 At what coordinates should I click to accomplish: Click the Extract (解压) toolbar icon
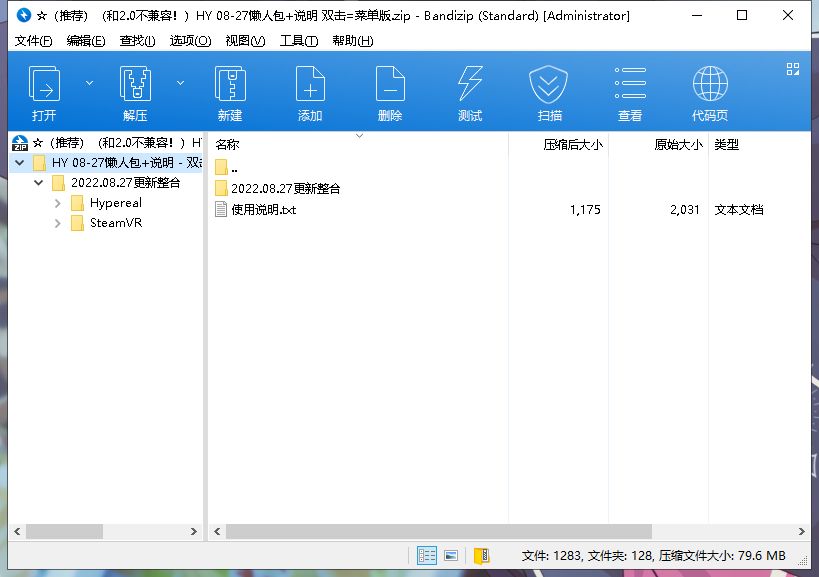pyautogui.click(x=135, y=93)
